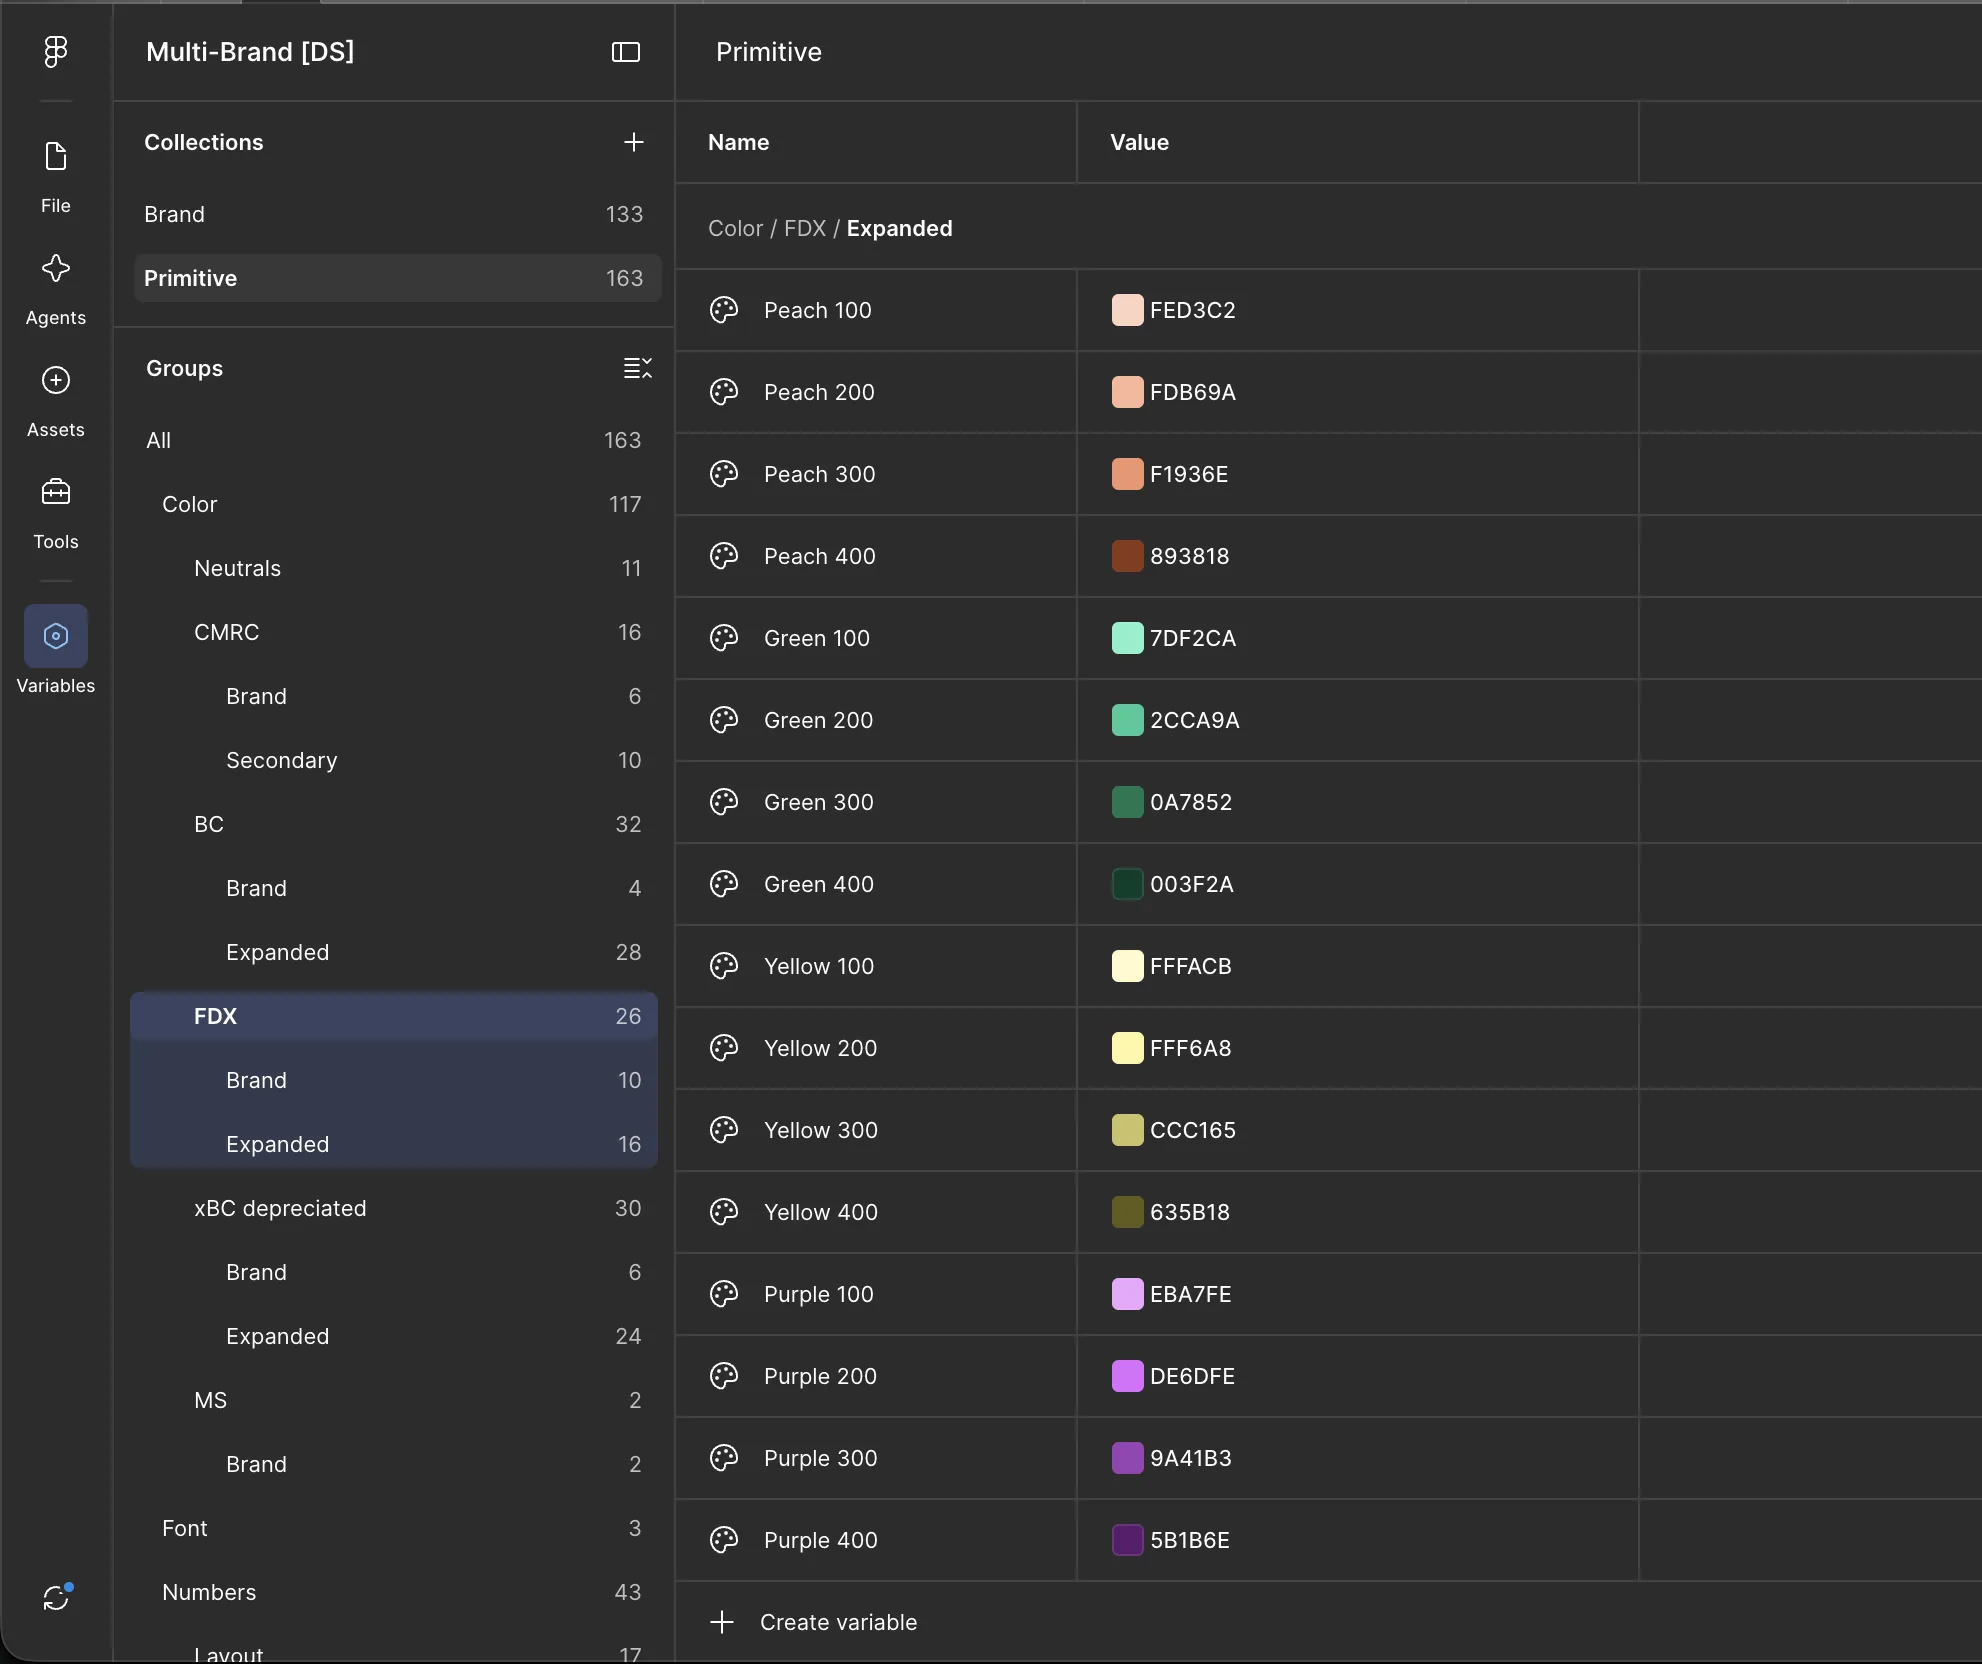The width and height of the screenshot is (1982, 1664).
Task: Click the Create variable button
Action: (813, 1622)
